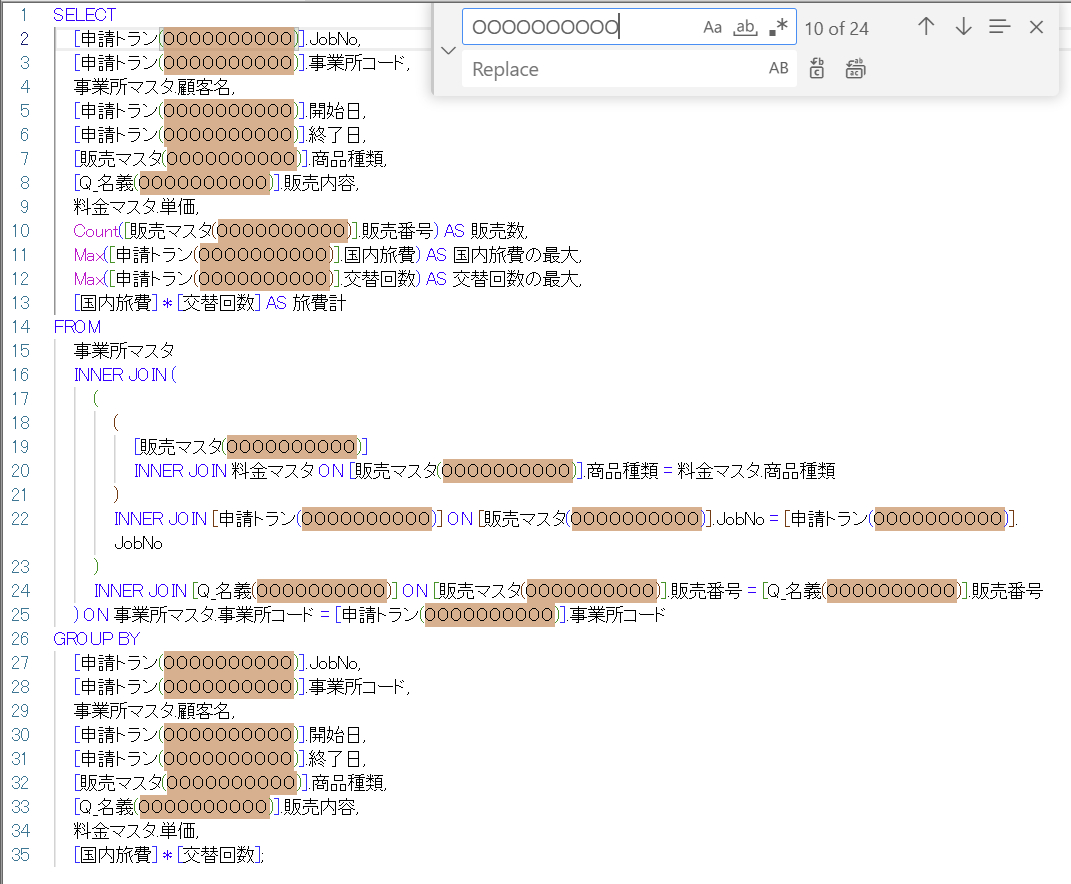Click the '10 of 24' match counter

coord(836,29)
